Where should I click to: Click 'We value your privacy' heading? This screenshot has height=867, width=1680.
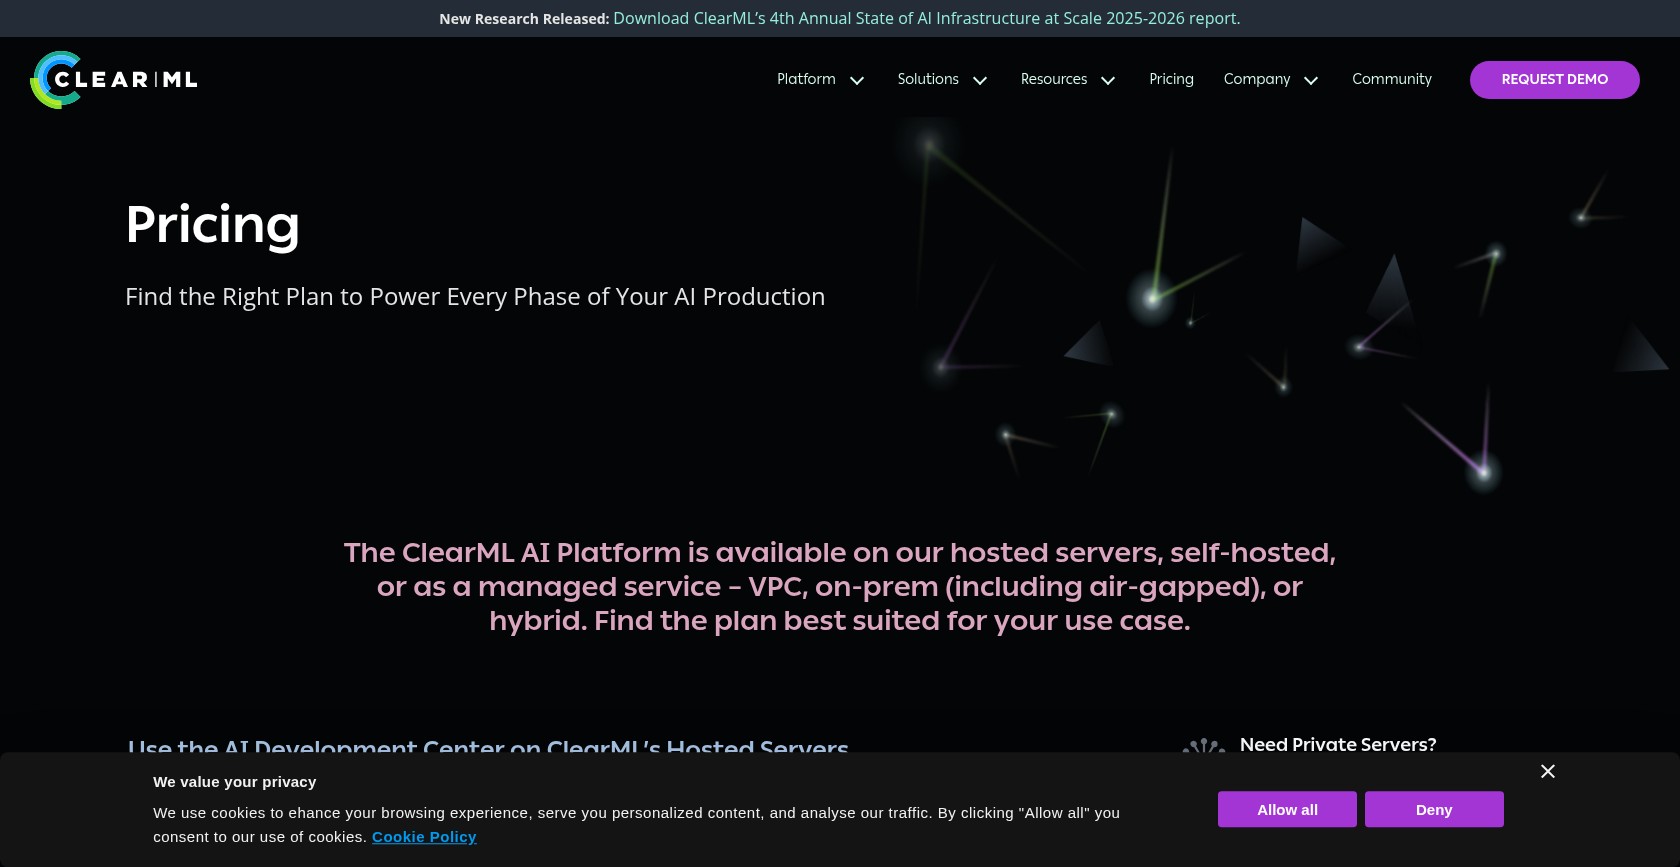click(x=234, y=782)
